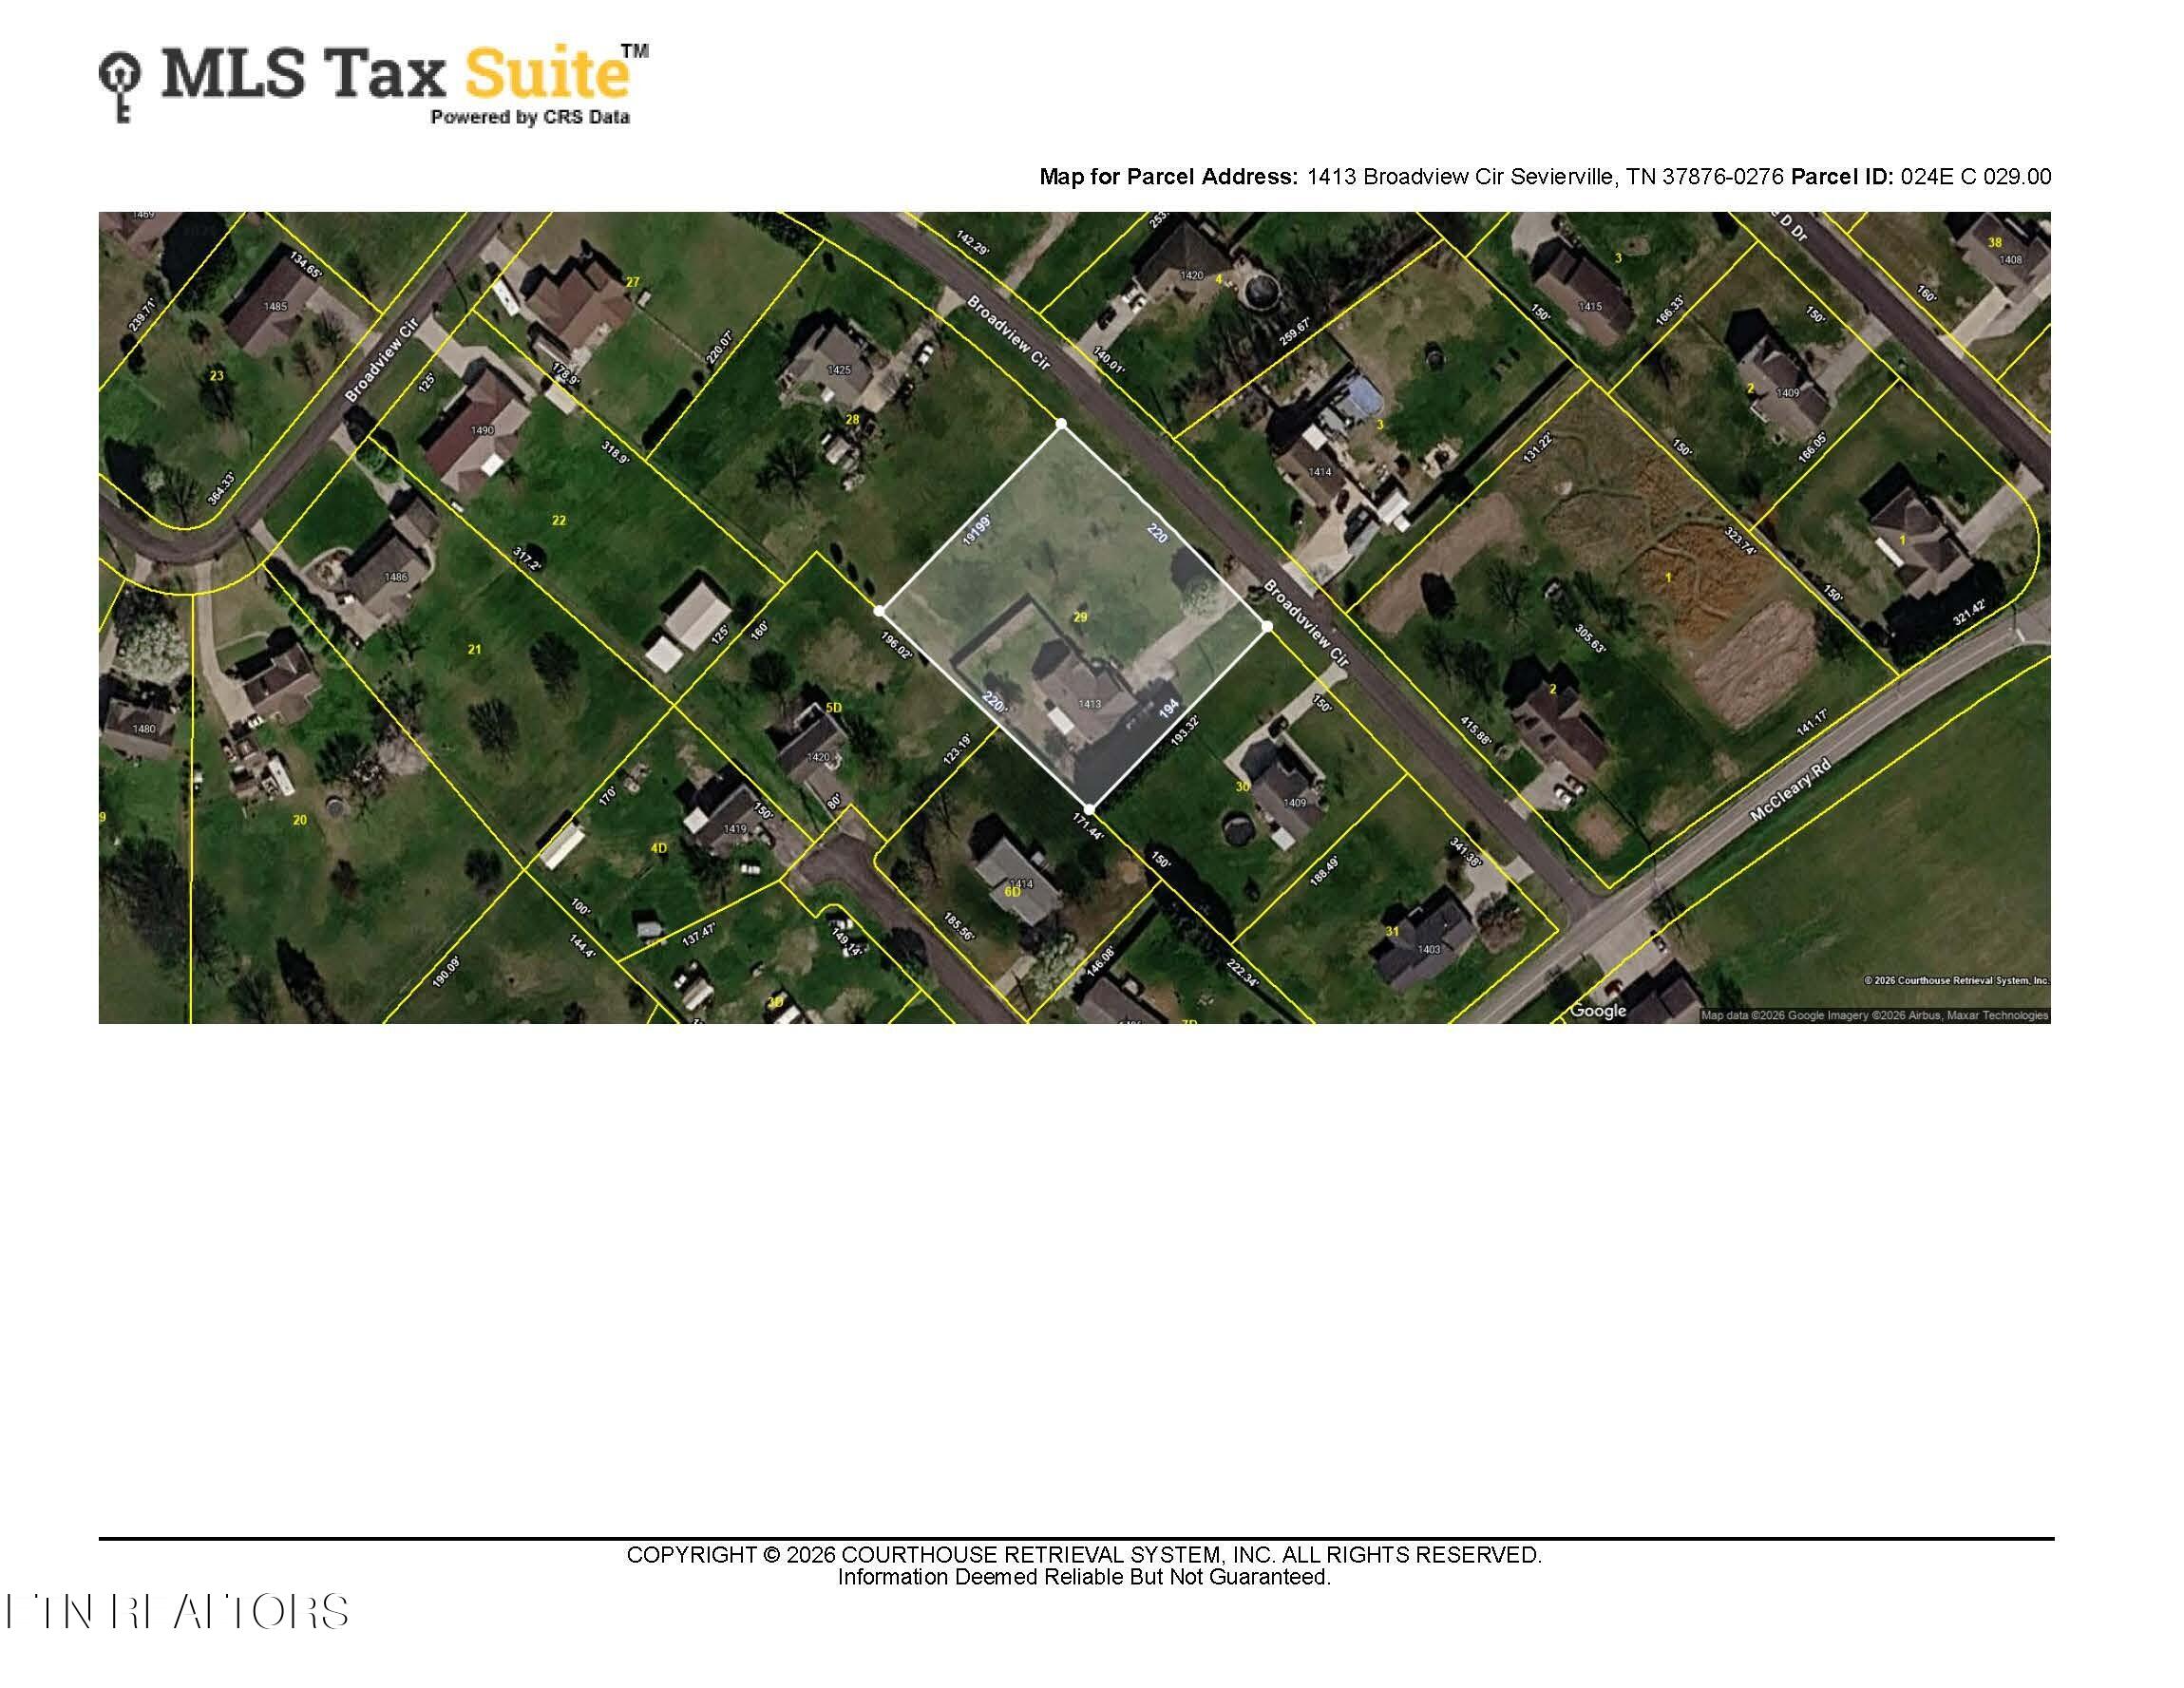Select yellow lot number 23
Screen dimensions: 2184x1688
(x=216, y=376)
